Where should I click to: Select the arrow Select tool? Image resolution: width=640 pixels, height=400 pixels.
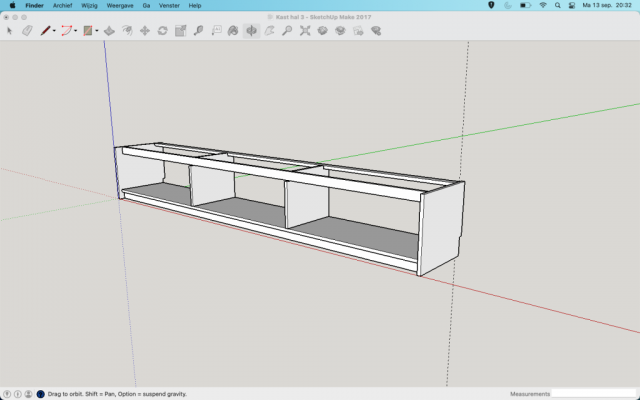[10, 31]
